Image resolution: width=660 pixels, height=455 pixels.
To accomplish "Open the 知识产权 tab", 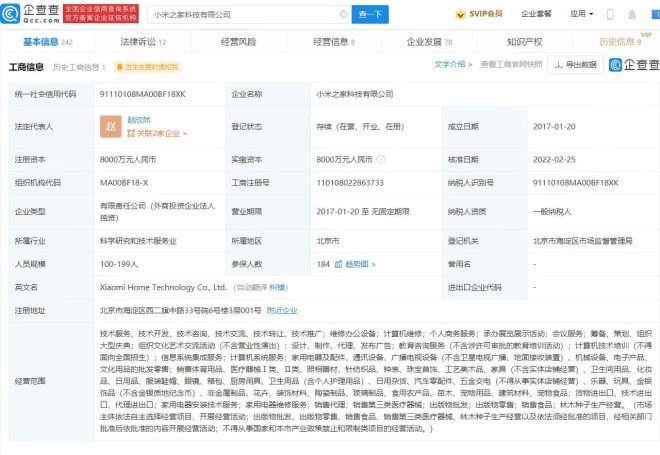I will [524, 43].
